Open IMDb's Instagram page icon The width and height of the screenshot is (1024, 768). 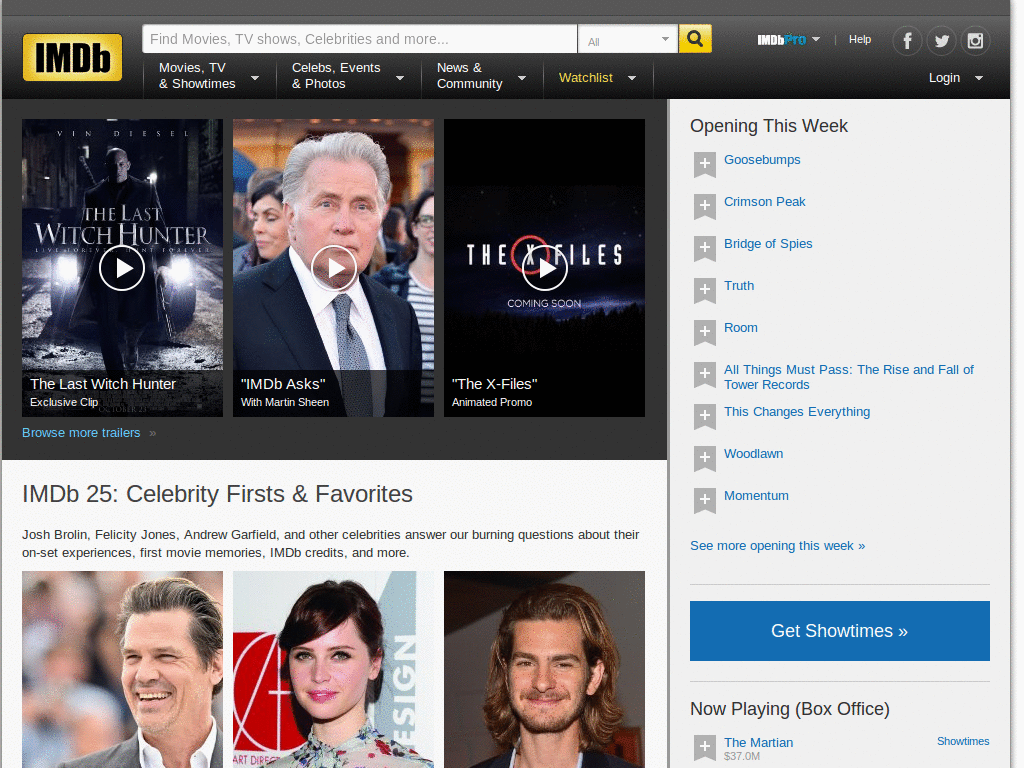pos(975,41)
